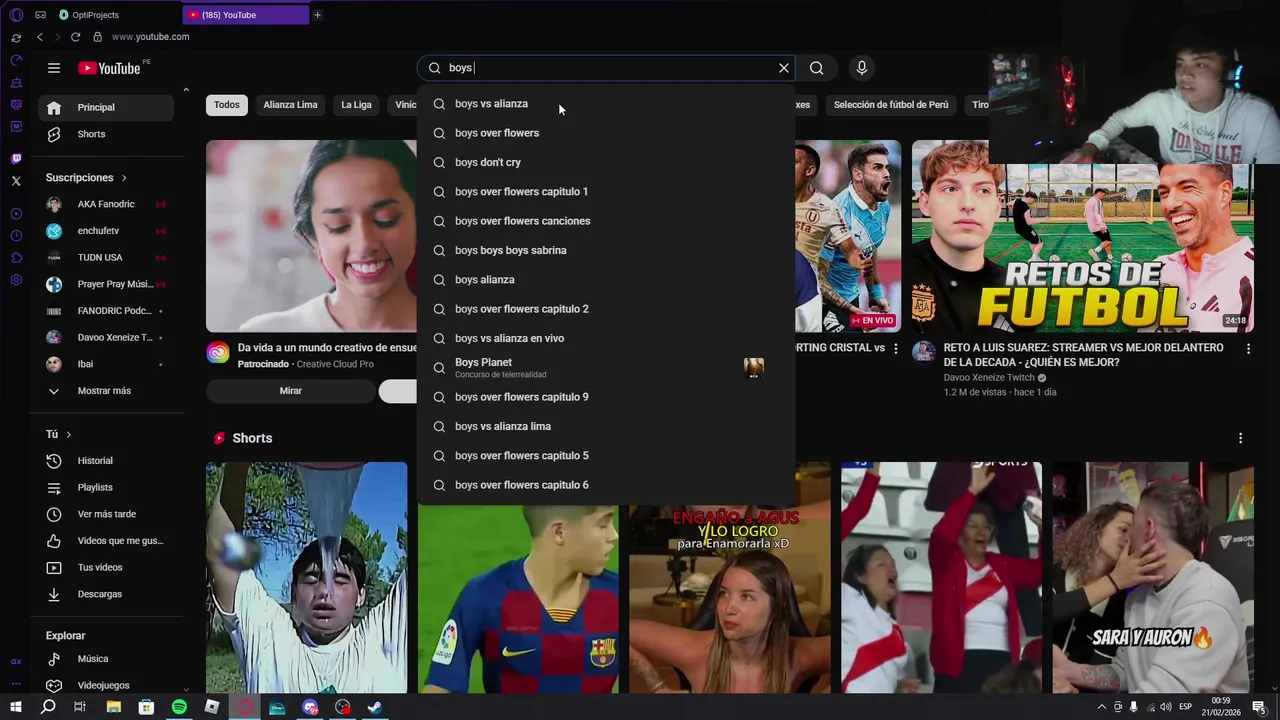The width and height of the screenshot is (1280, 720).
Task: Open Principal home in sidebar
Action: (106, 107)
